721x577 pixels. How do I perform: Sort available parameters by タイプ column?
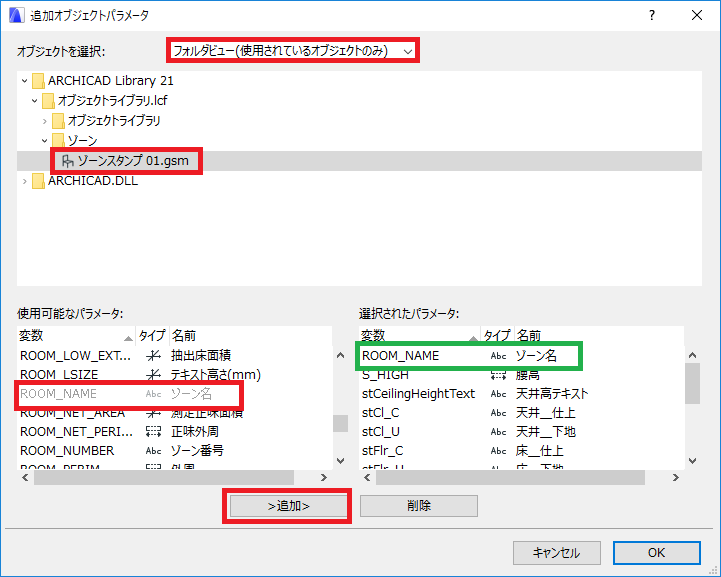coord(152,336)
